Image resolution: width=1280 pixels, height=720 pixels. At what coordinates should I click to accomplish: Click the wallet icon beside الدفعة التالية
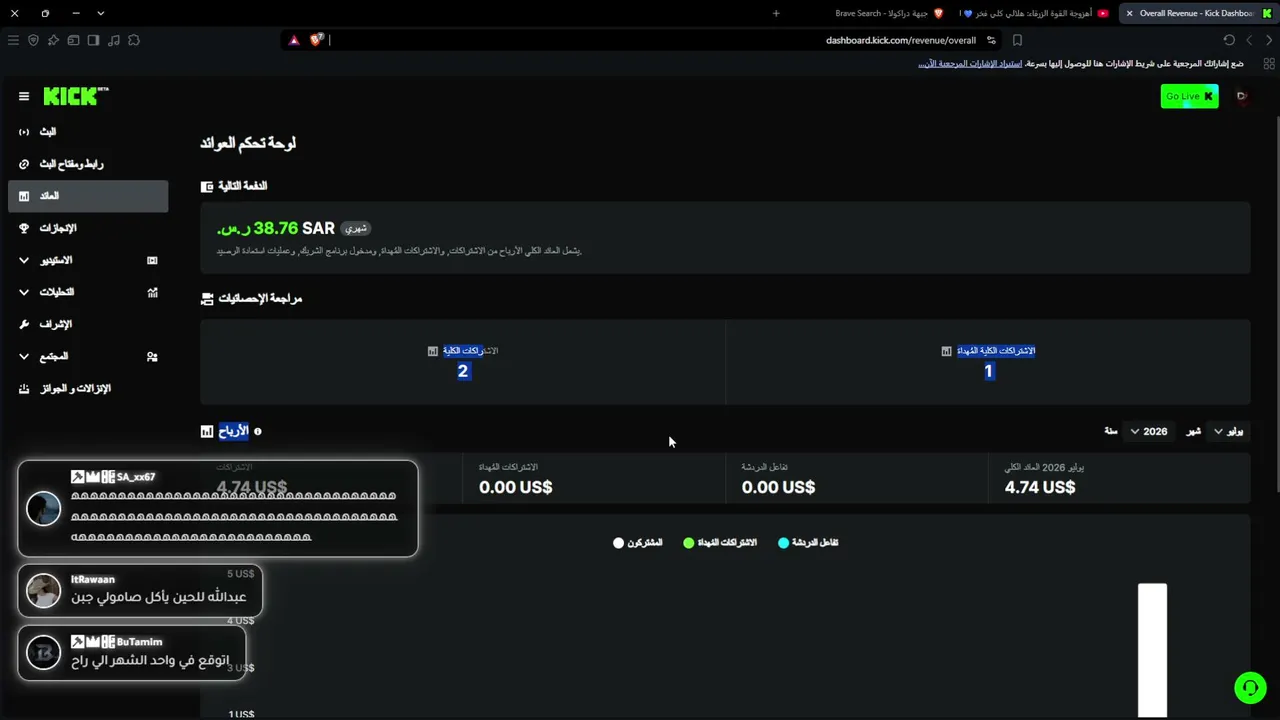[x=207, y=186]
